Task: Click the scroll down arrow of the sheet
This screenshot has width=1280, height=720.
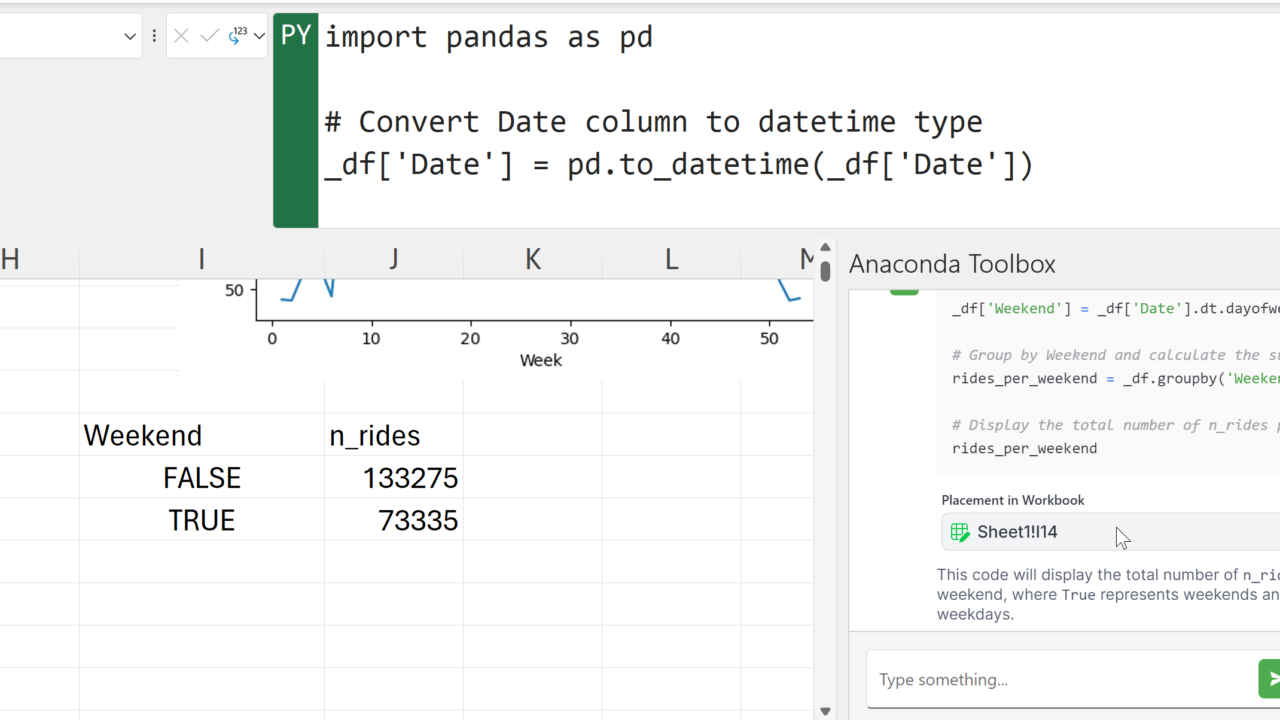Action: (825, 711)
